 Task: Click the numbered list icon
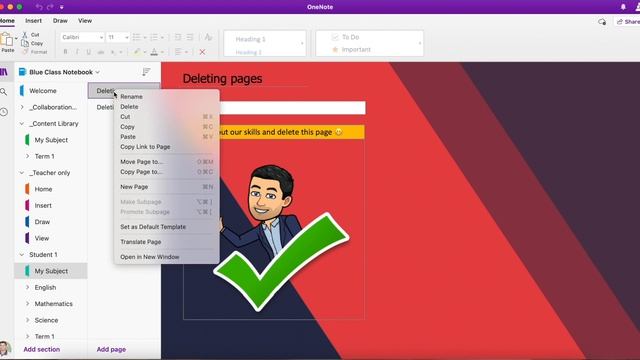point(154,38)
